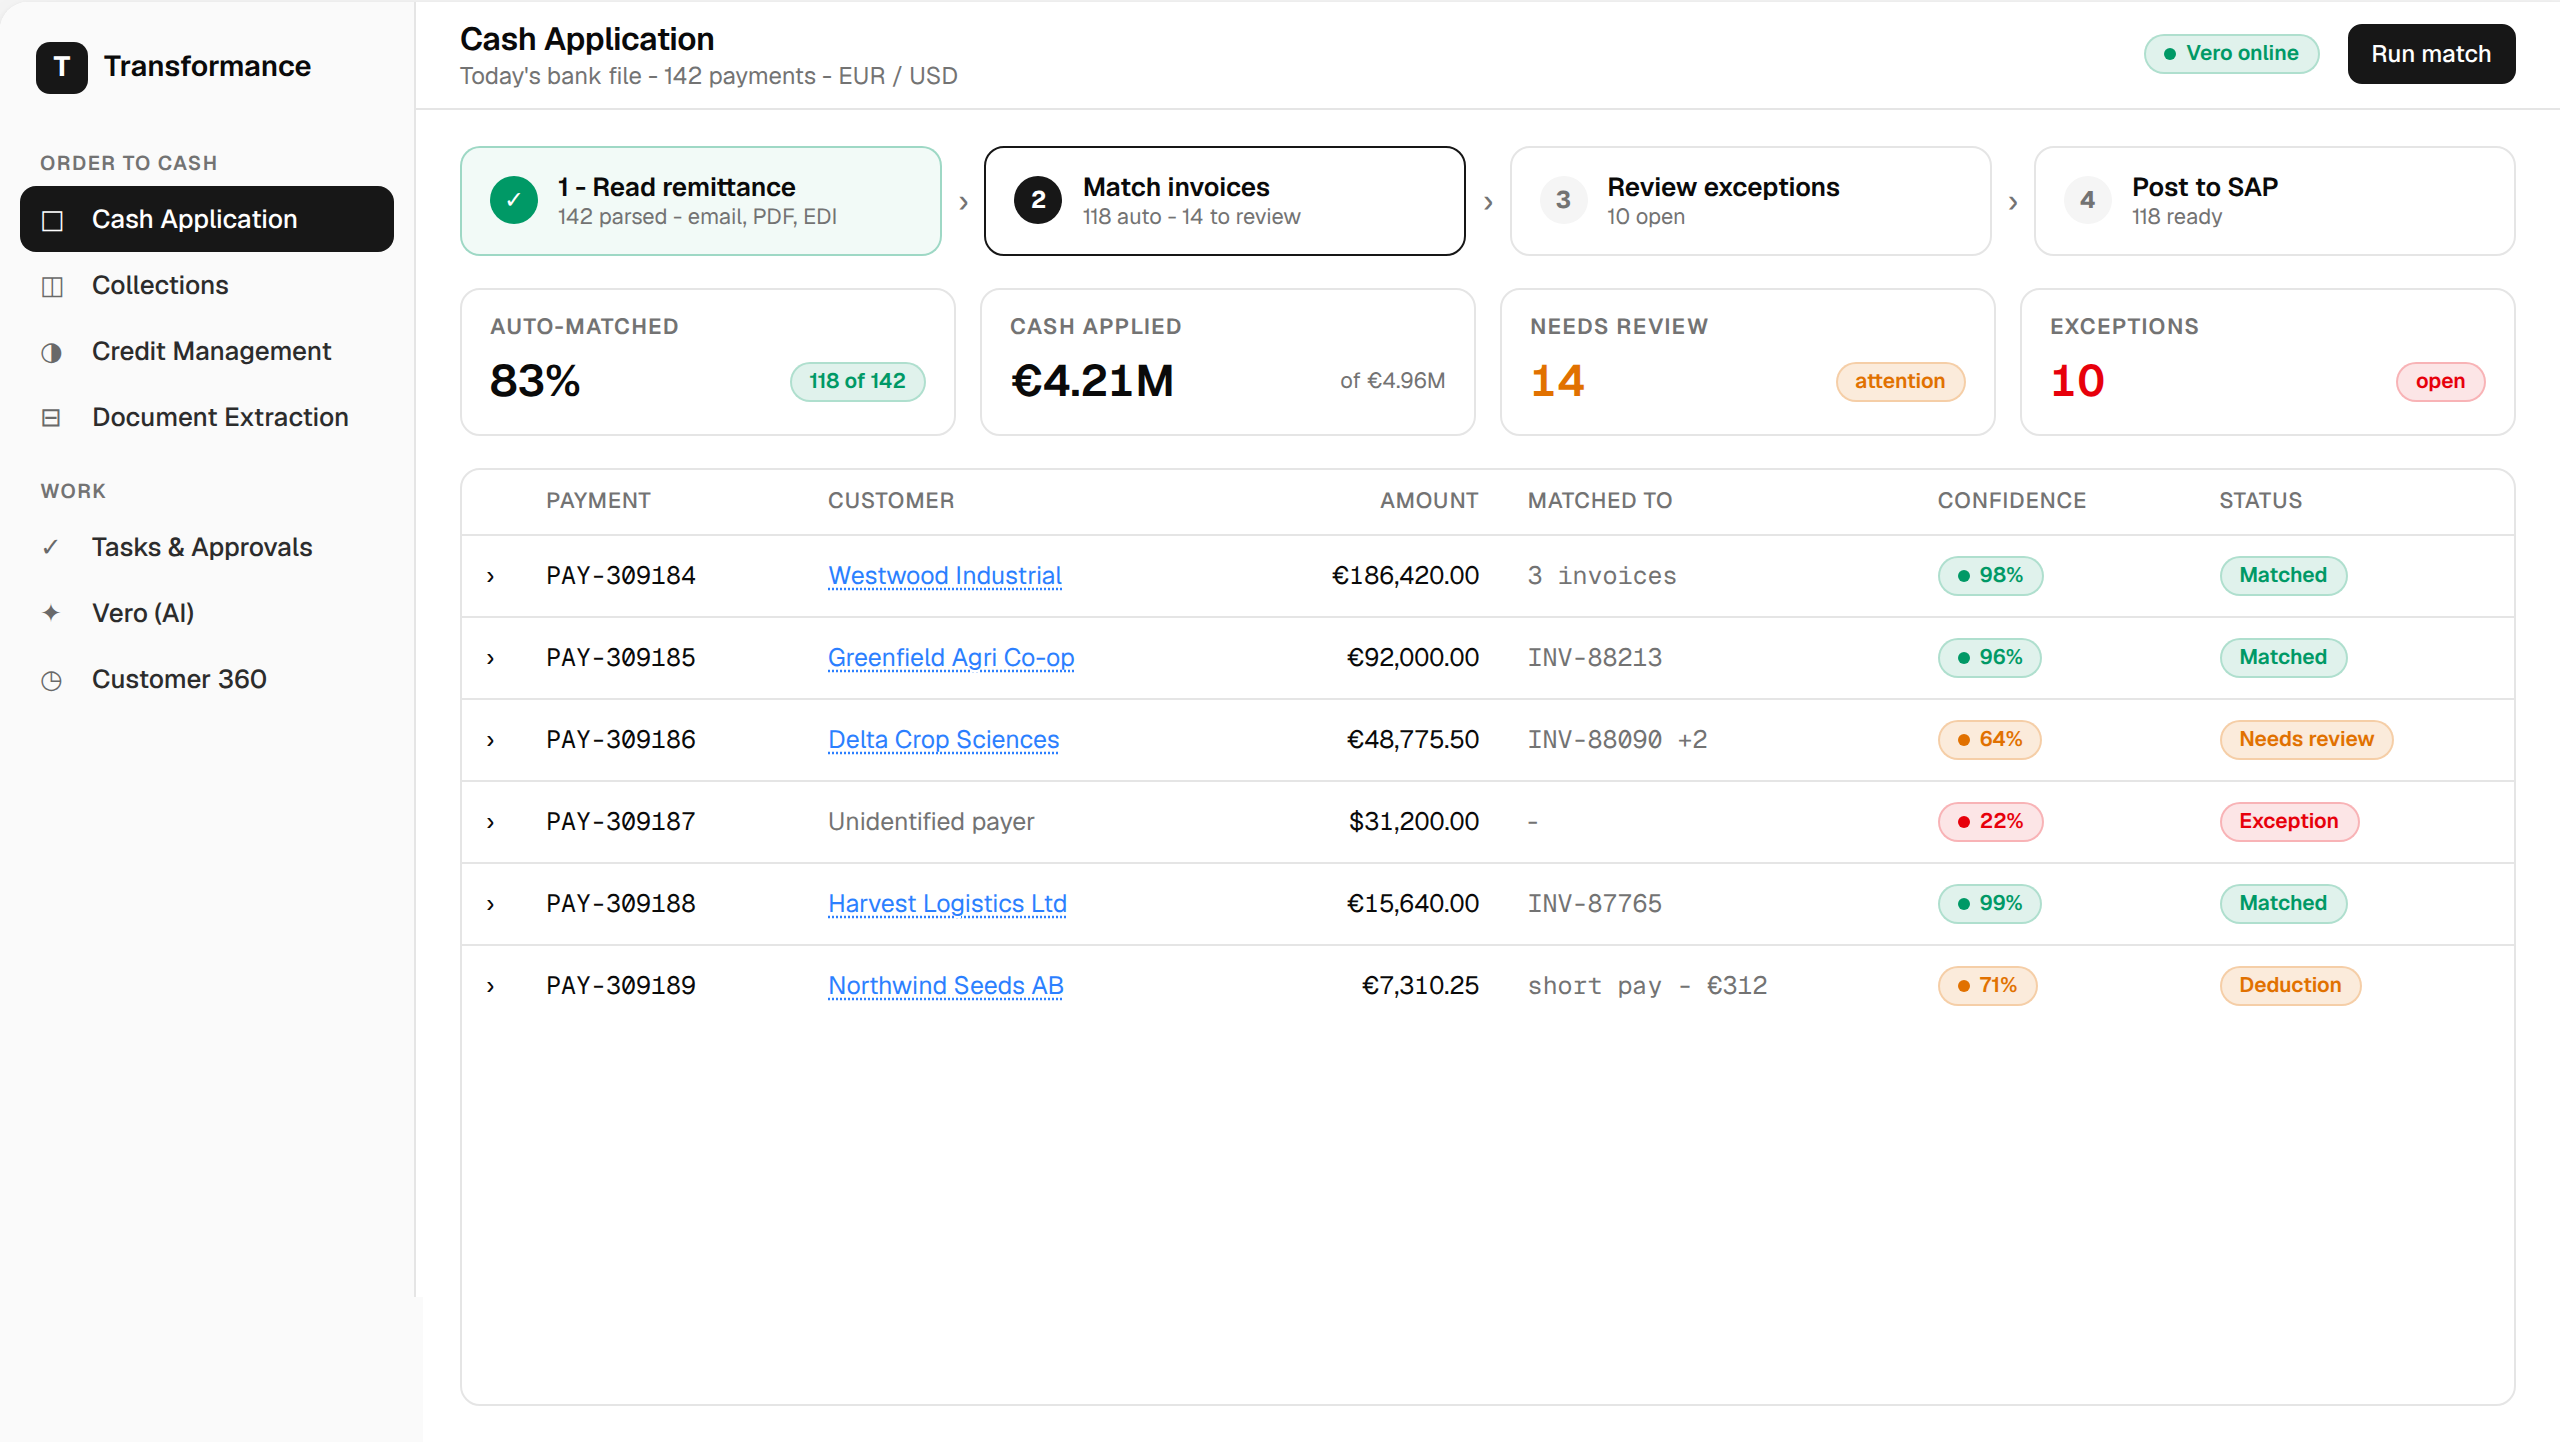Screen dimensions: 2560x1442
Task: Open Harvest Logistics Ltd customer link
Action: click(x=947, y=904)
